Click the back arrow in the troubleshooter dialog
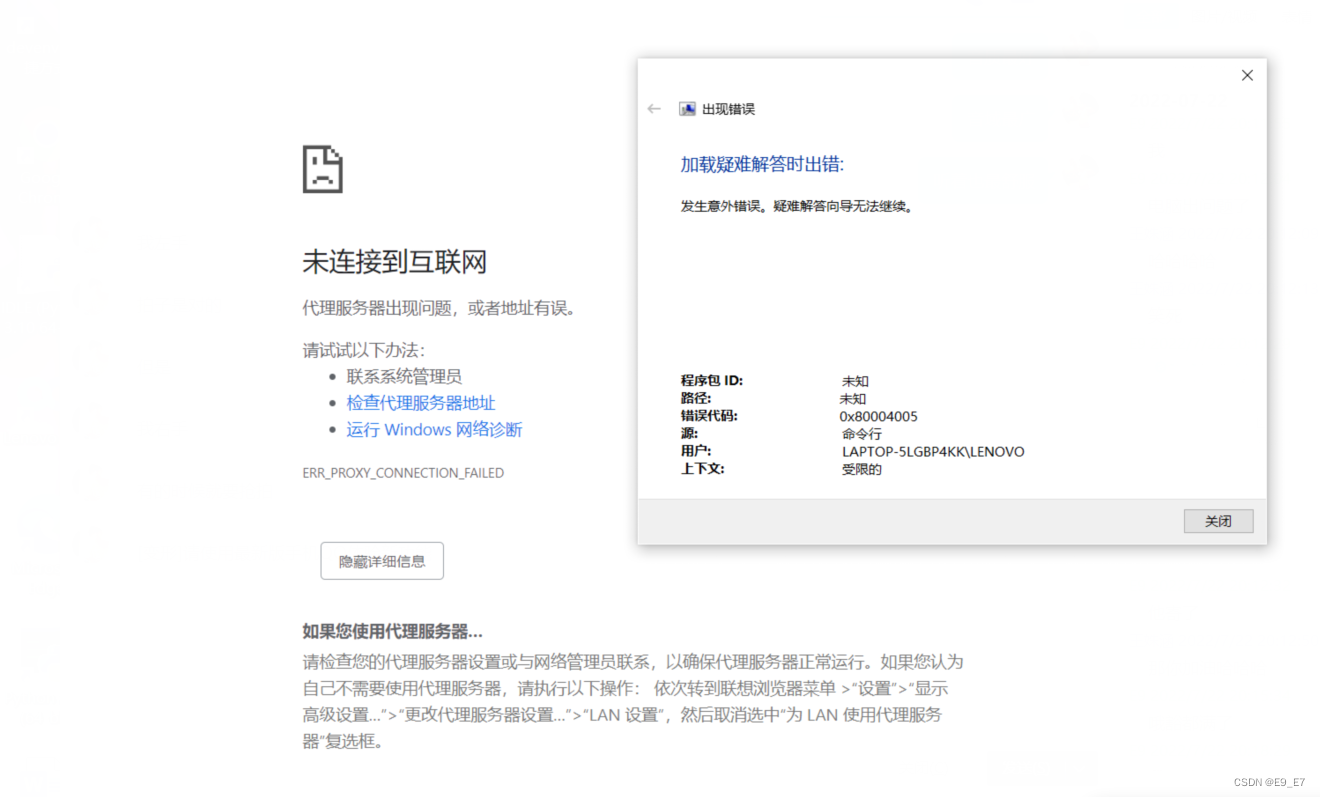This screenshot has width=1320, height=797. 654,108
